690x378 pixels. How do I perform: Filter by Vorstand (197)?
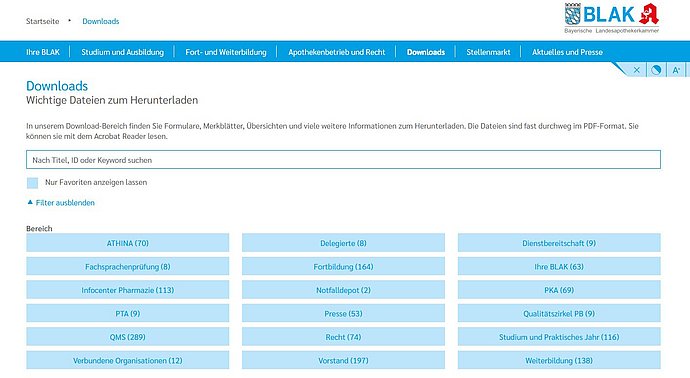343,360
